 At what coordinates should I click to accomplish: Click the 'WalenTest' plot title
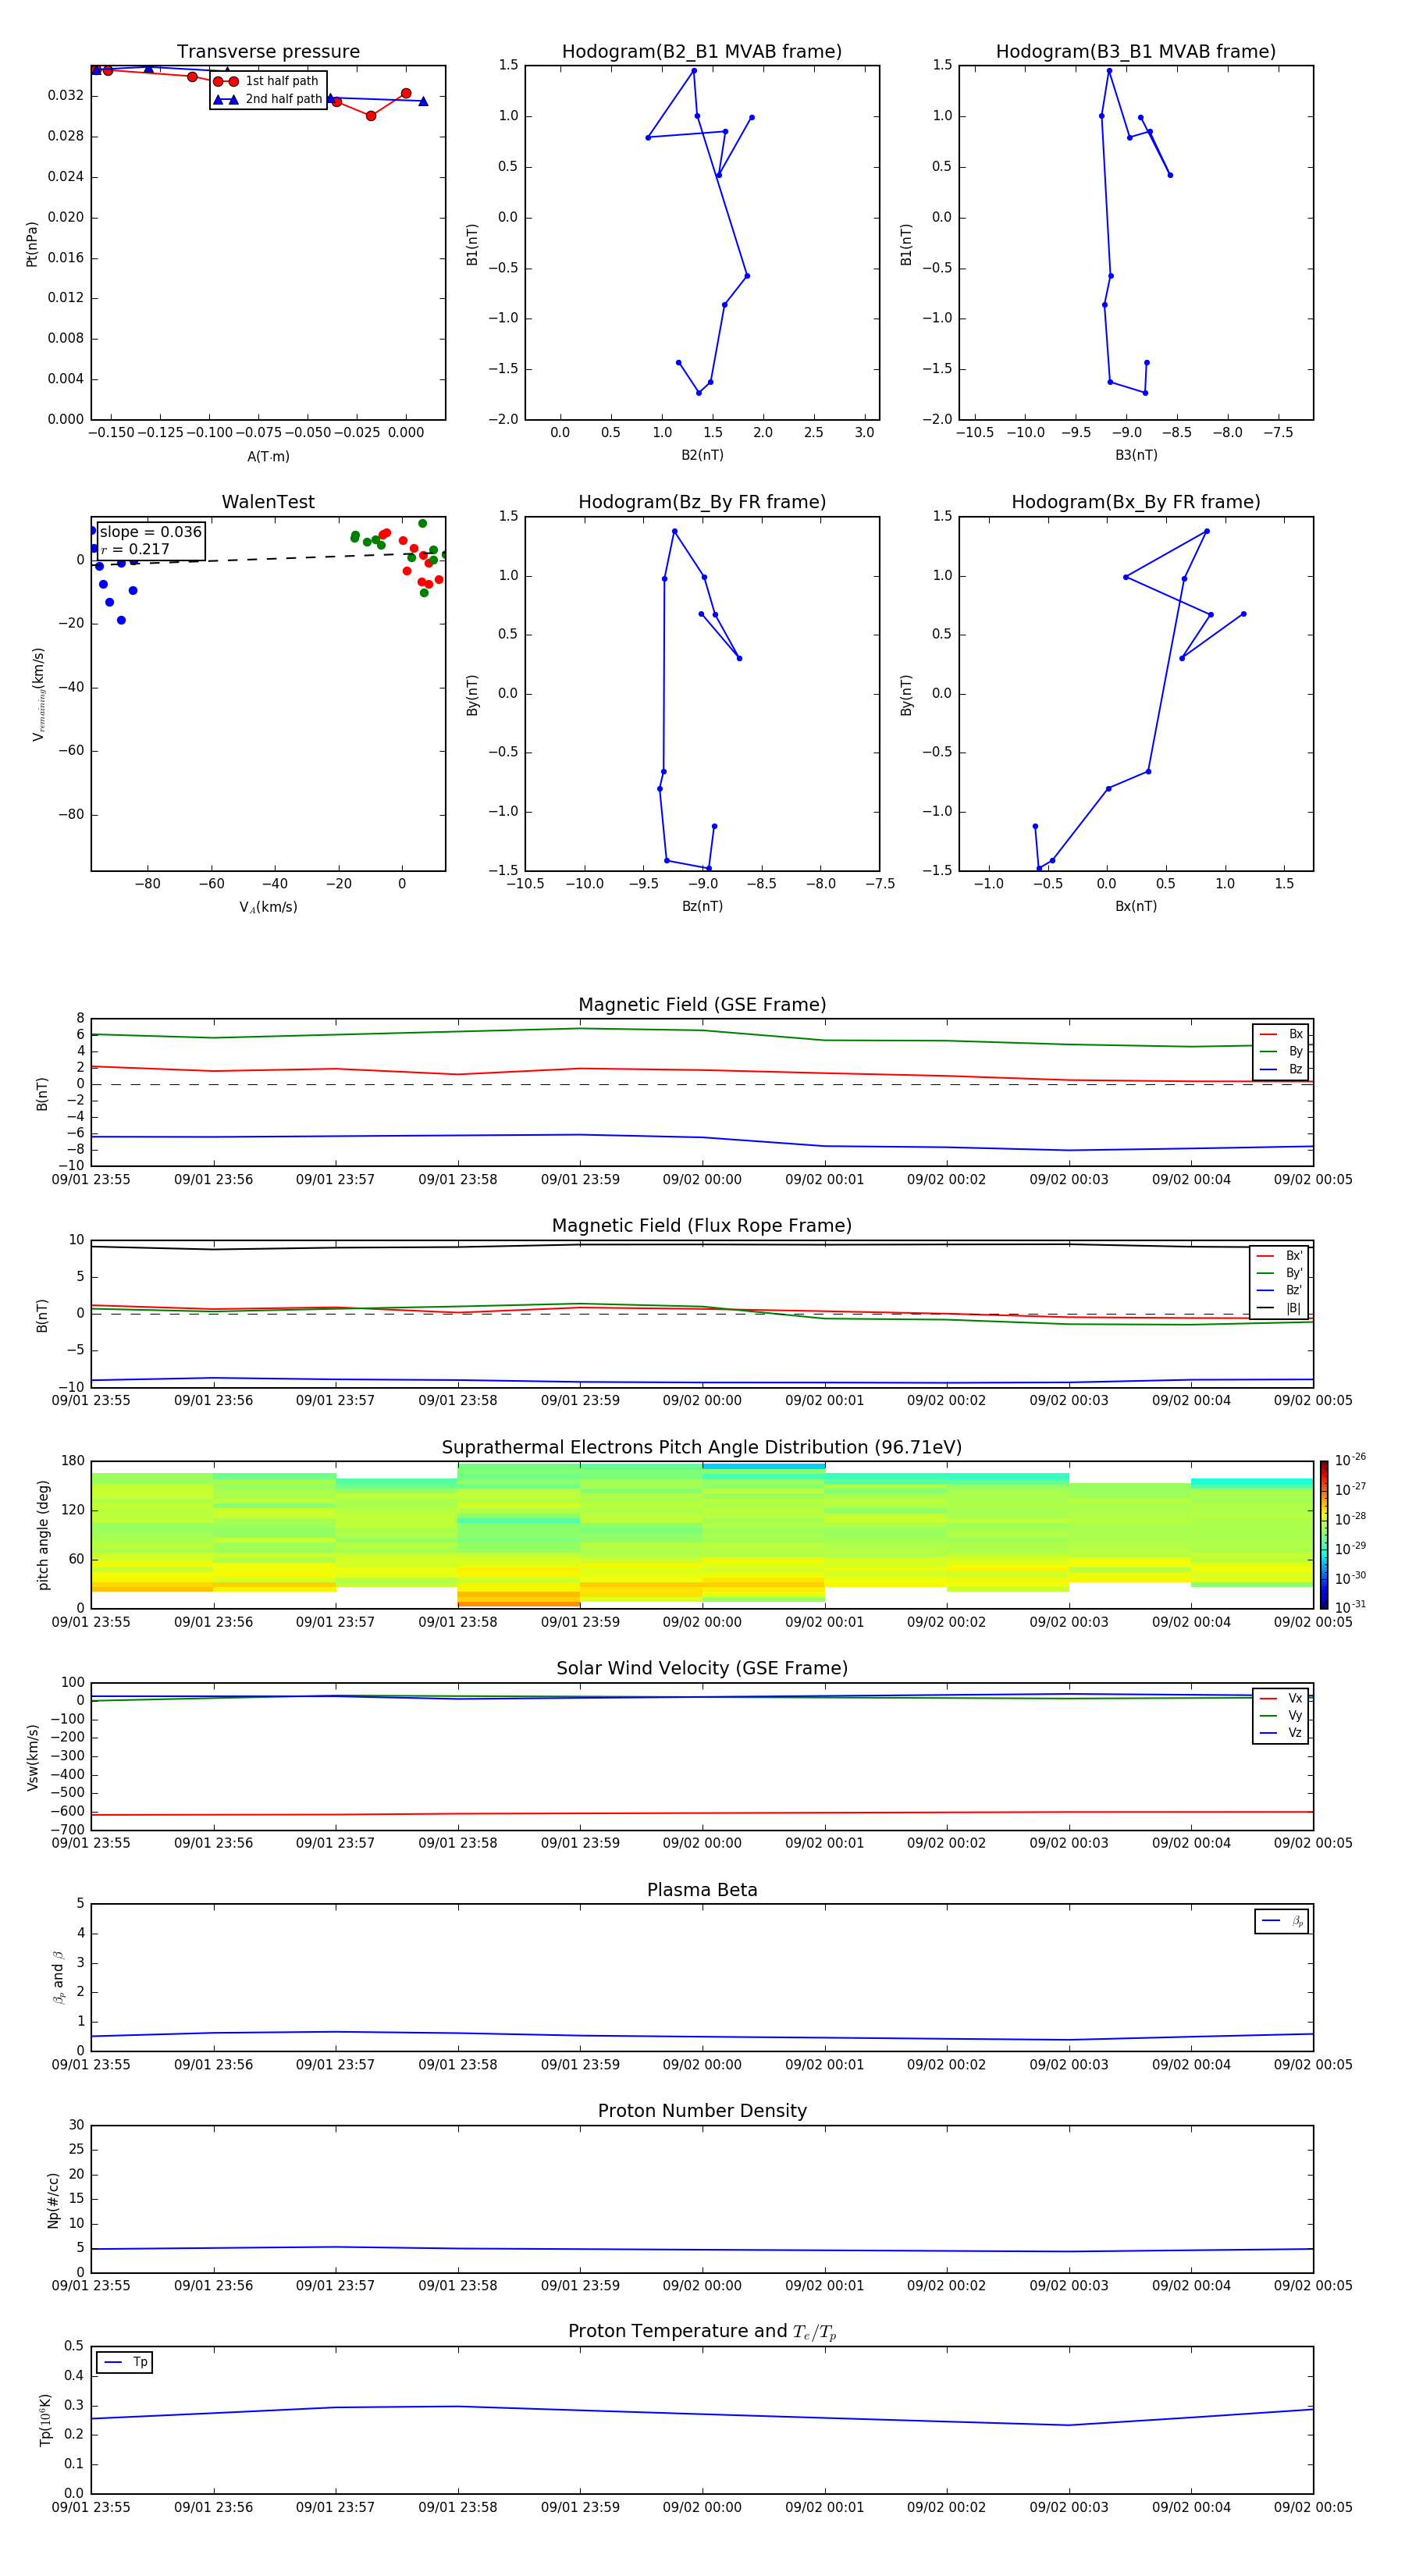(268, 502)
